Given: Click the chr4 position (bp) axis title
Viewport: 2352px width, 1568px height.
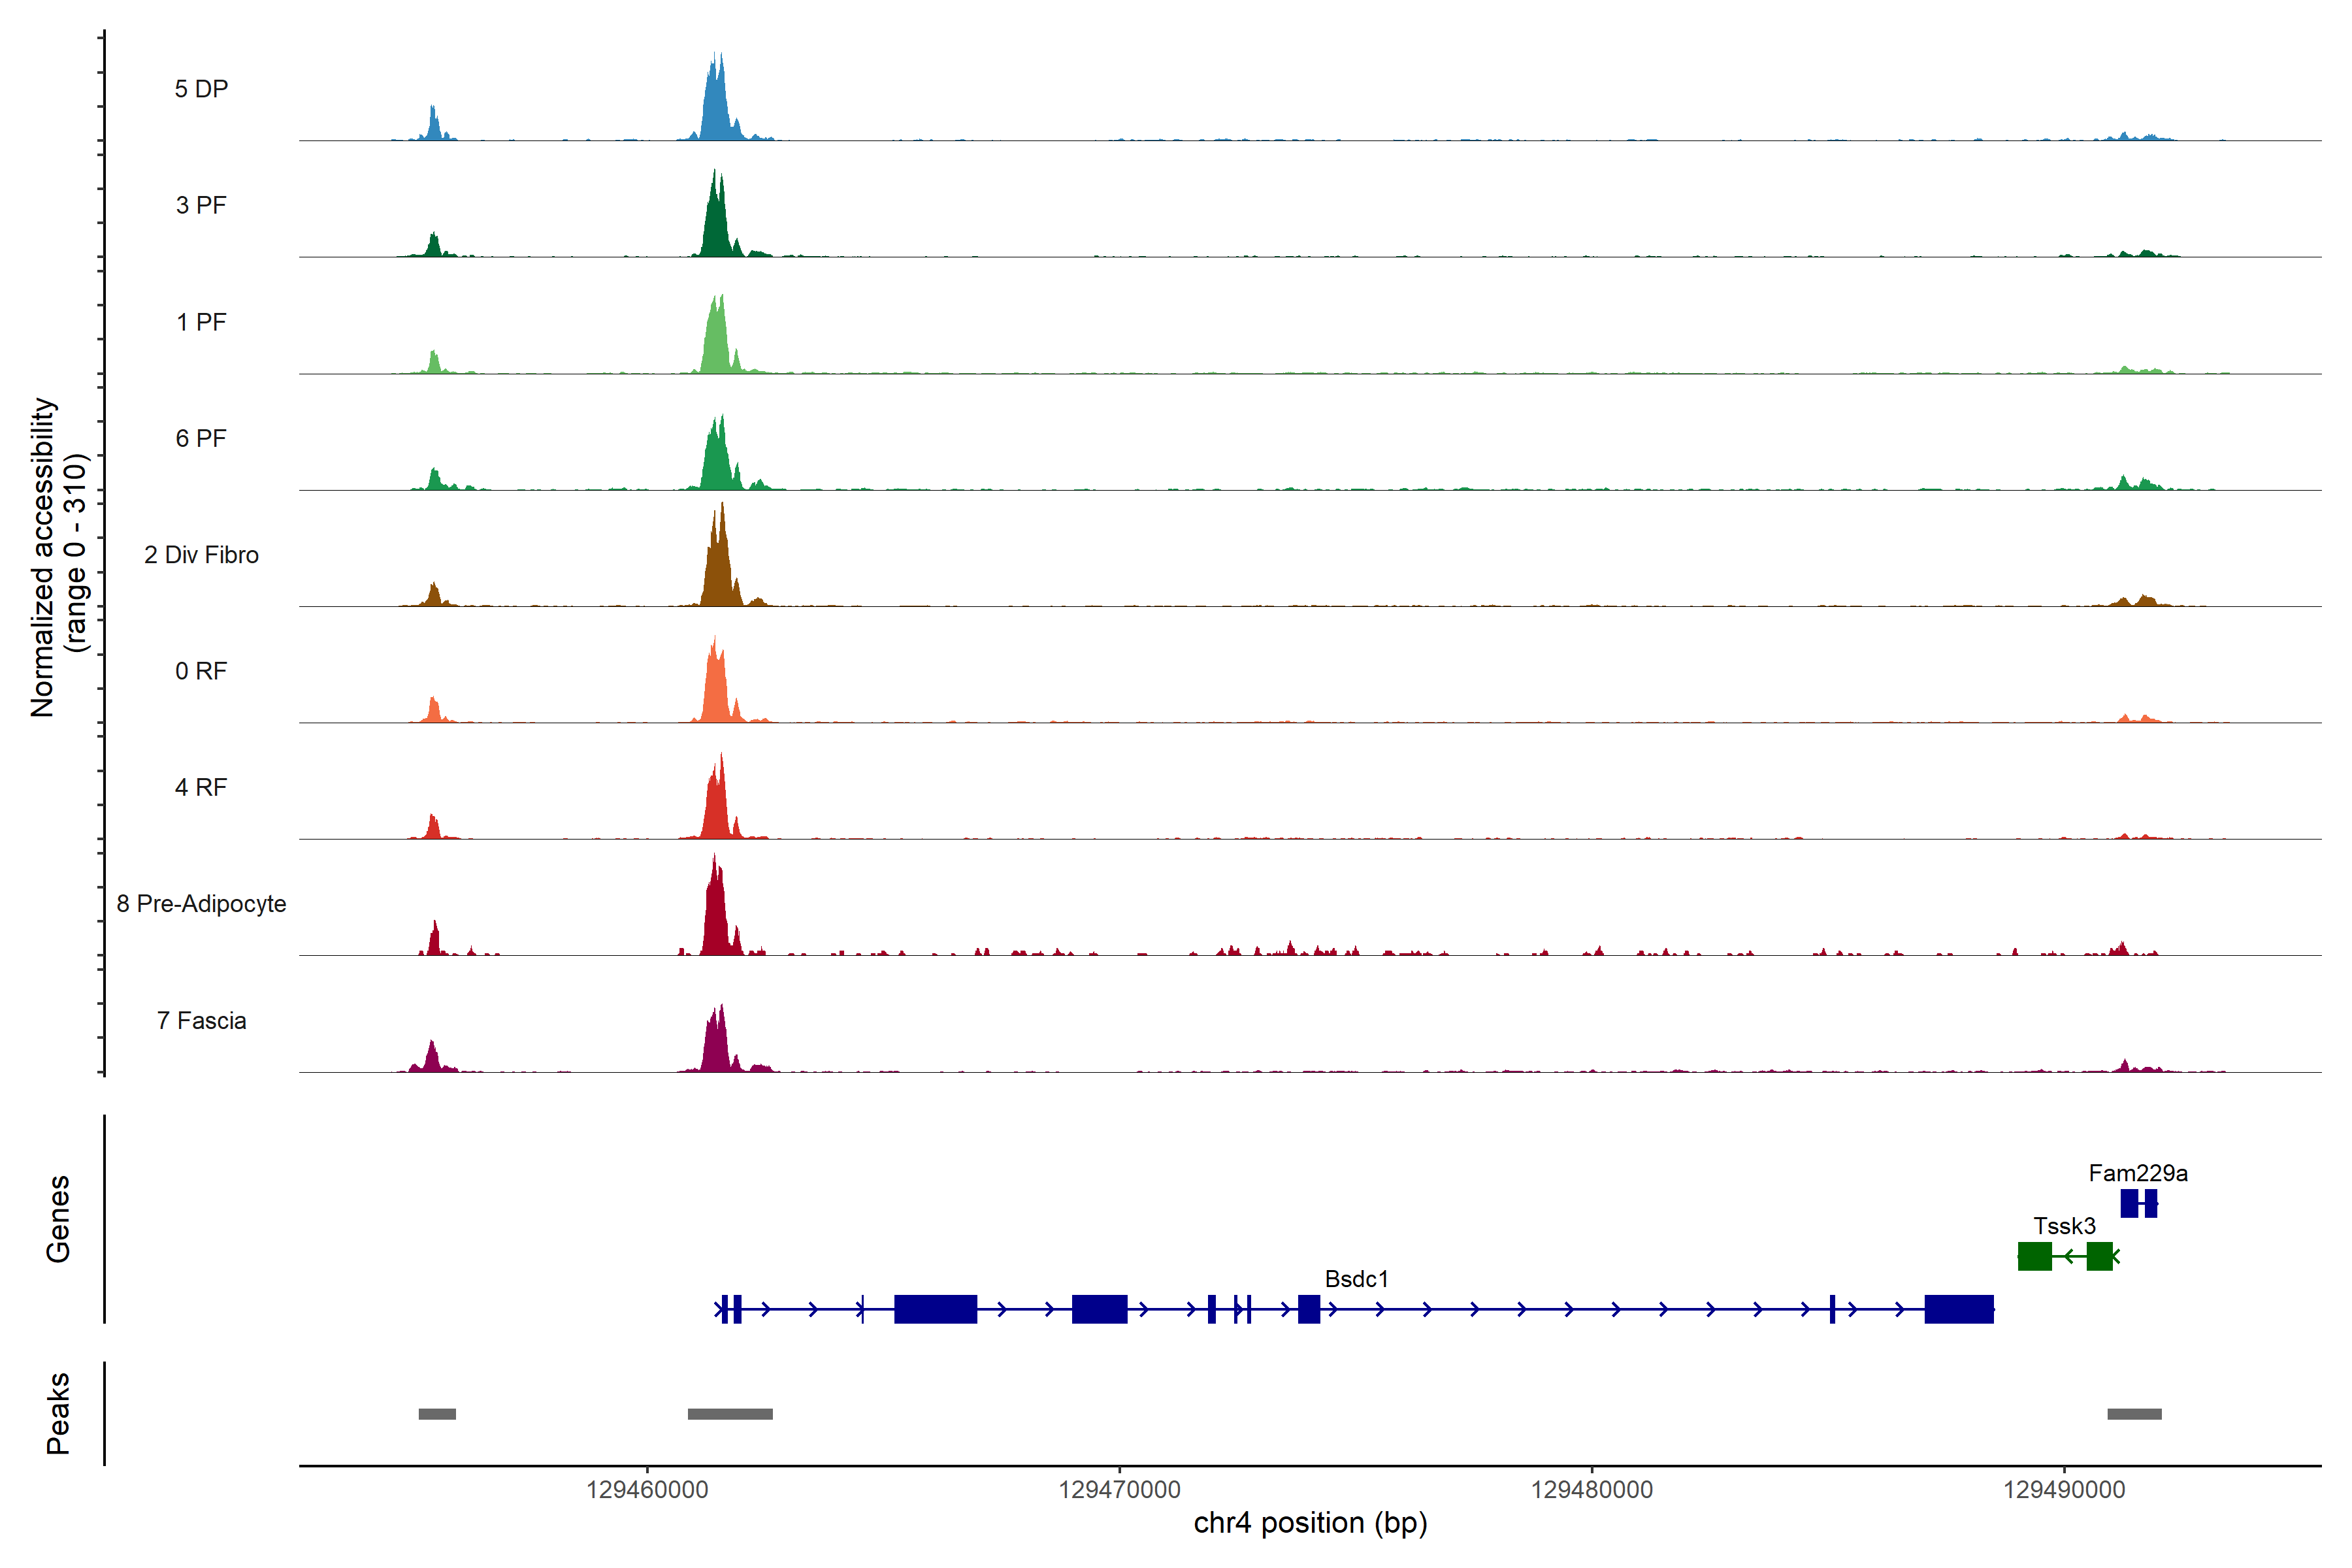Looking at the screenshot, I should [1310, 1523].
